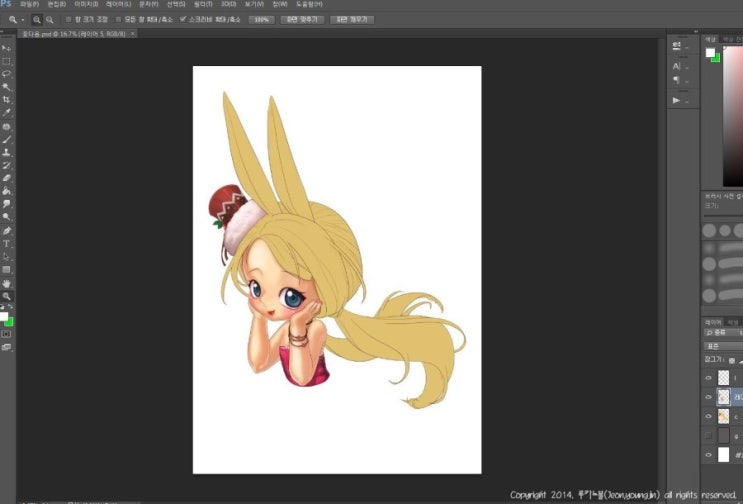Viewport: 743px width, 504px height.
Task: Open the zoom tool preset picker arrow
Action: tap(22, 20)
